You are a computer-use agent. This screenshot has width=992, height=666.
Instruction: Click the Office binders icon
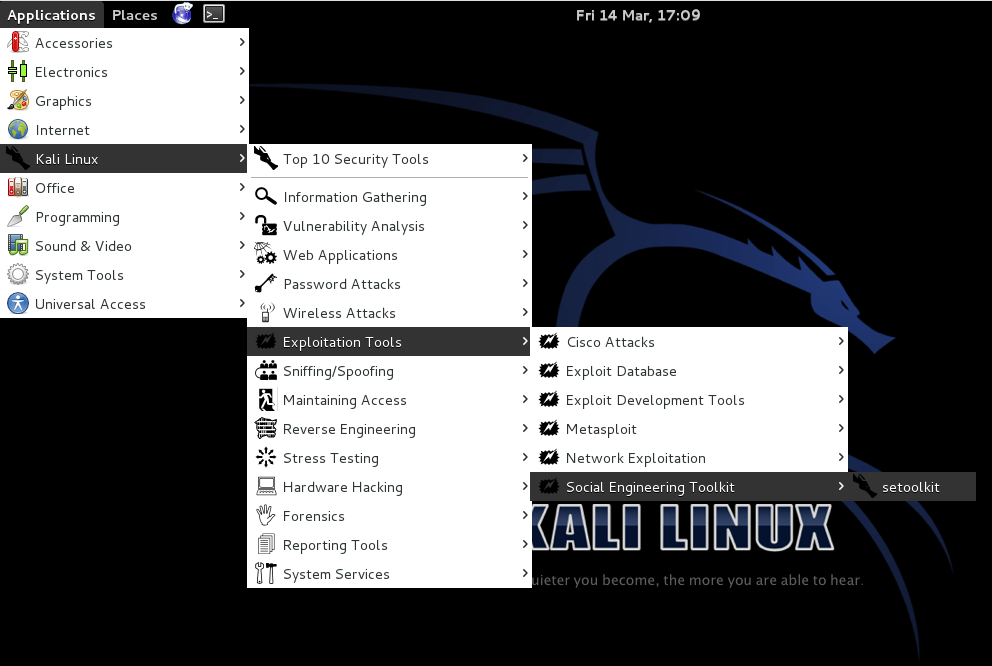click(x=18, y=188)
